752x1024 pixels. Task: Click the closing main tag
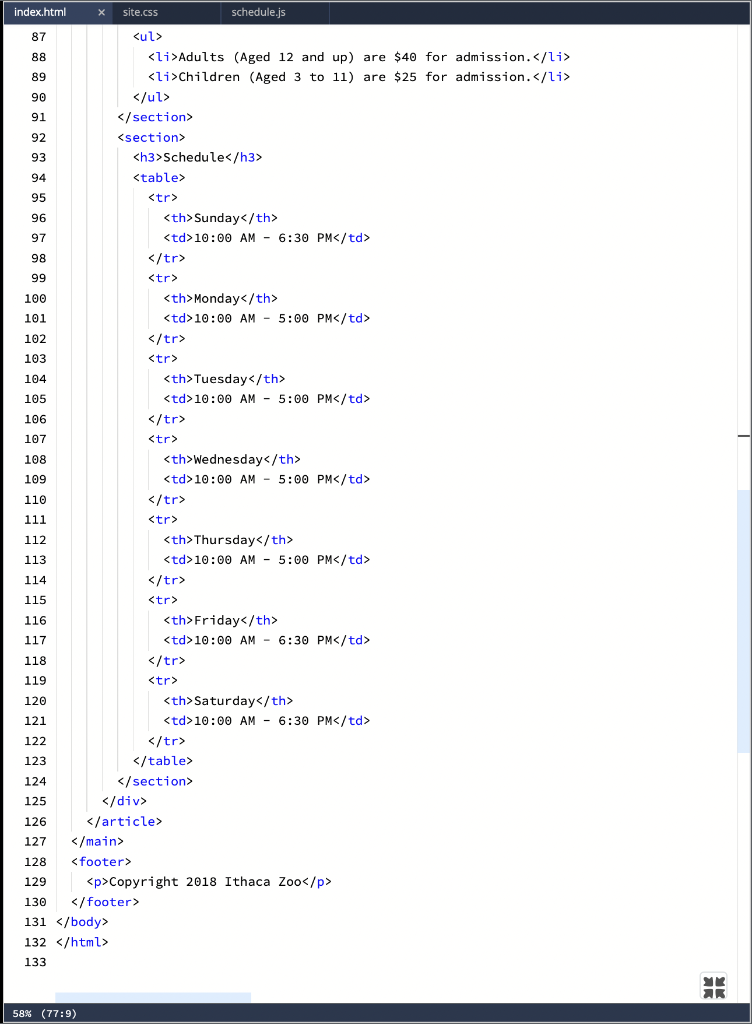[98, 842]
